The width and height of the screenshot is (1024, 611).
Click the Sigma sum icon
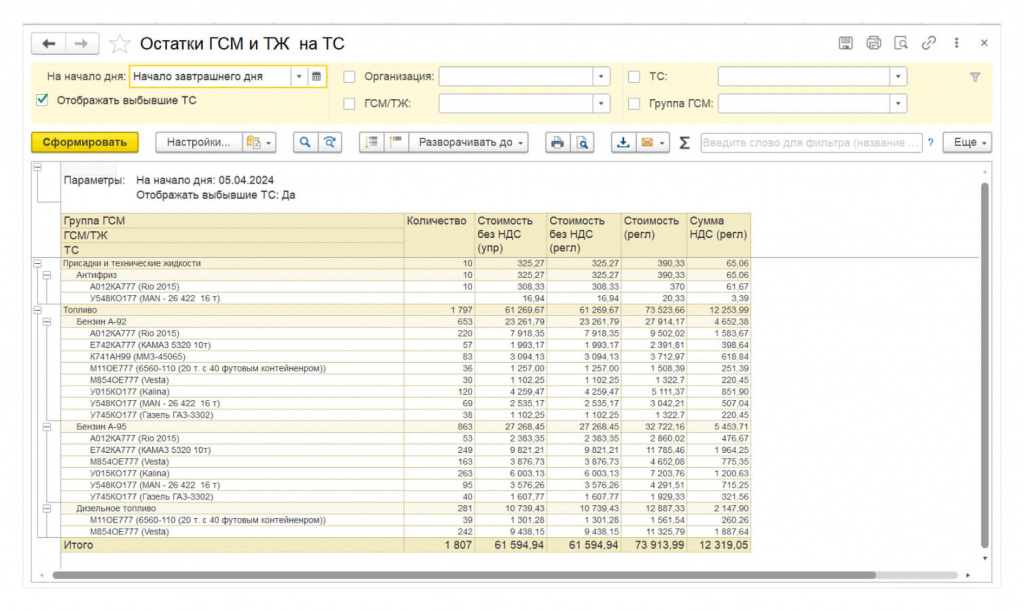coord(684,142)
